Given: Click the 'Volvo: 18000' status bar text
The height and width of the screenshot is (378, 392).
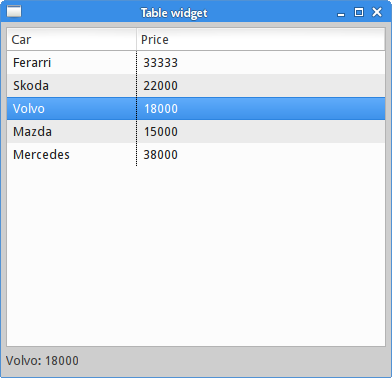Looking at the screenshot, I should (x=42, y=361).
